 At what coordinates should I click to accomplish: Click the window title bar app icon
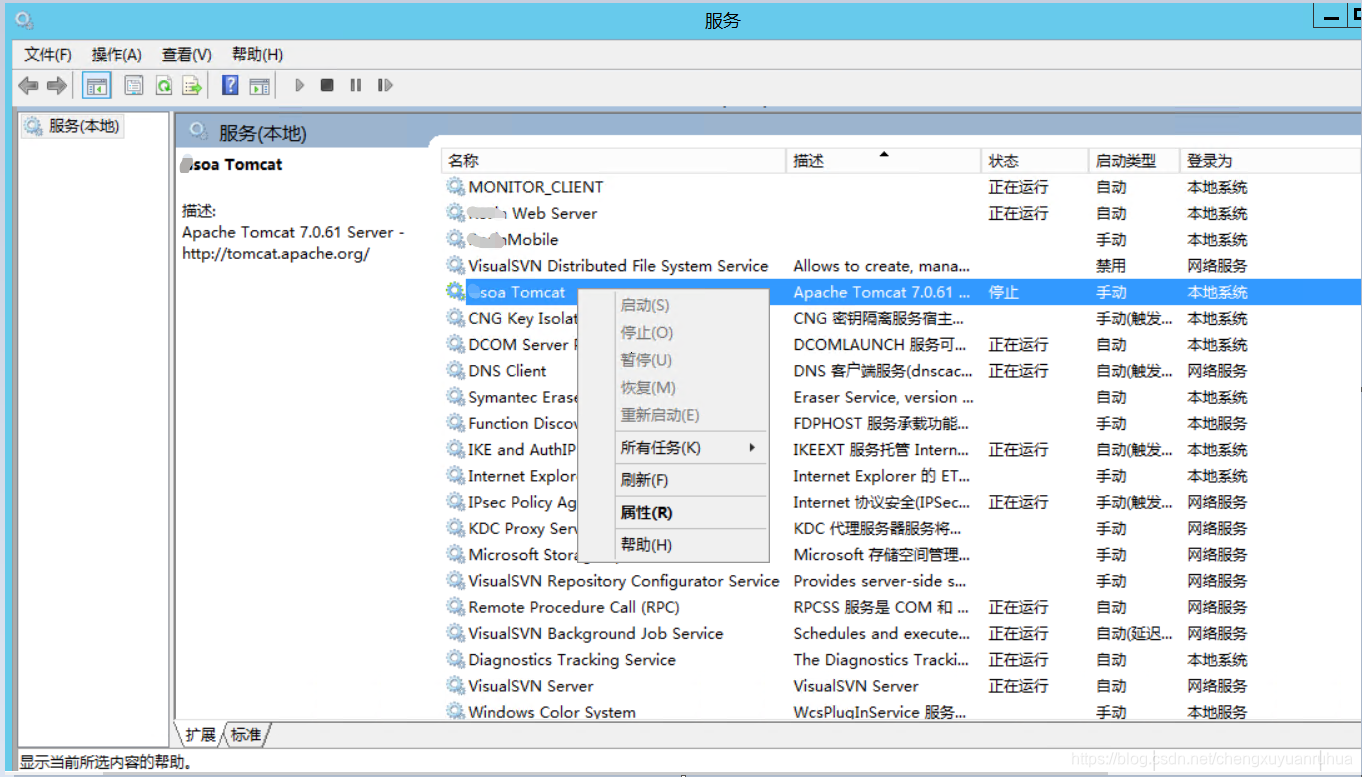tap(24, 20)
